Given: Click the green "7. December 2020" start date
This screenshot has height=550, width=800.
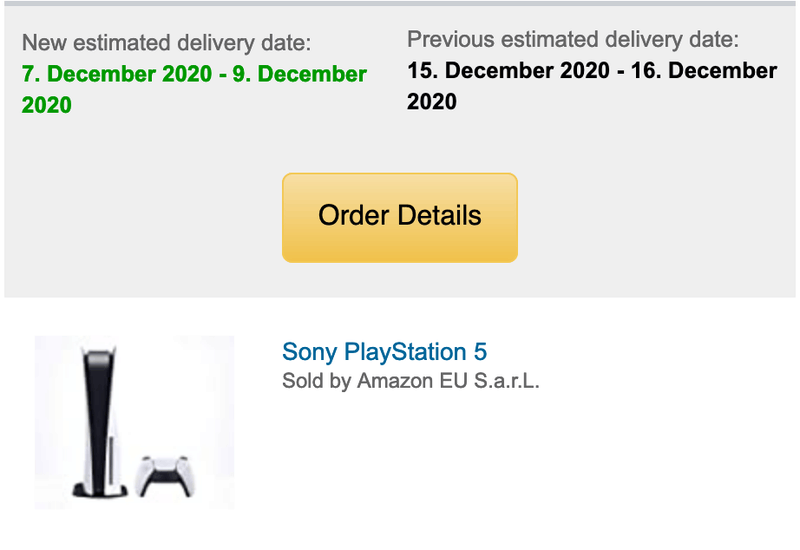Looking at the screenshot, I should click(x=115, y=75).
